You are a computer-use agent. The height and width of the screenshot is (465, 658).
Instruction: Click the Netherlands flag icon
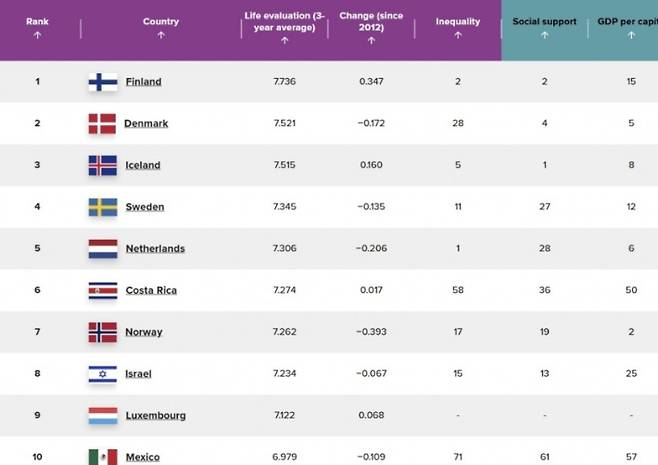coord(102,249)
